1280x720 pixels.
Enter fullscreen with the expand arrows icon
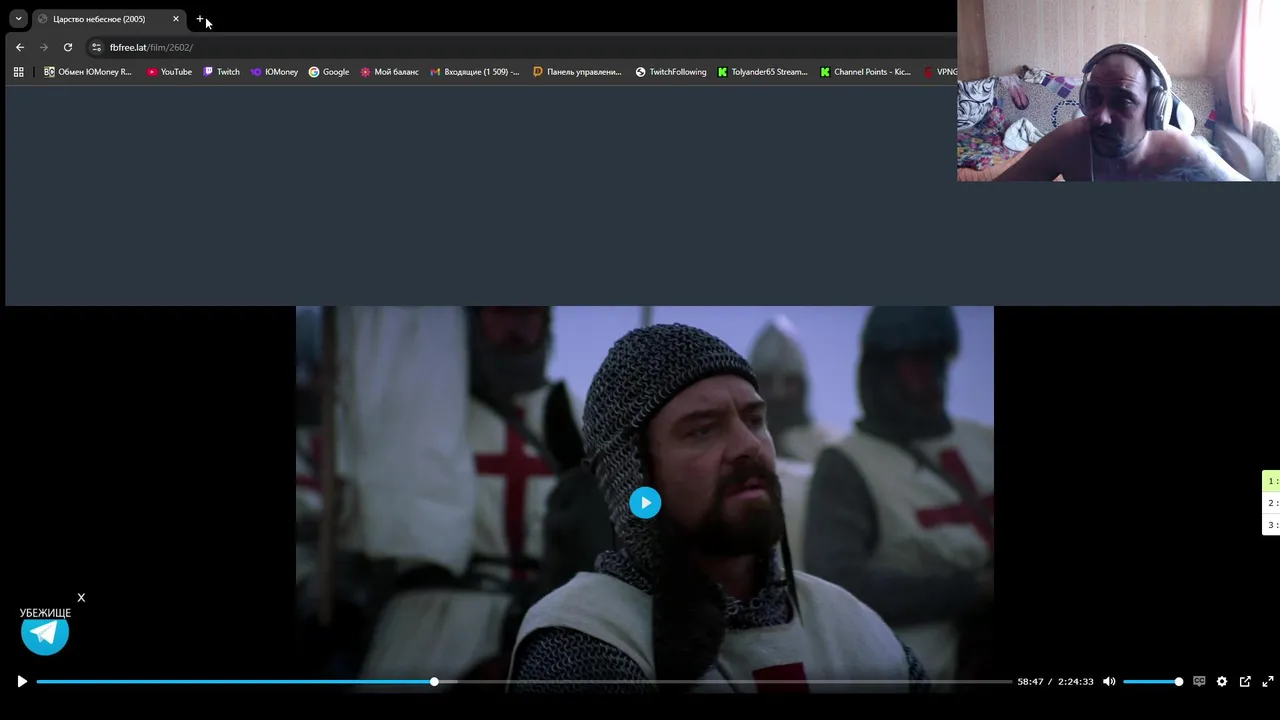coord(1268,681)
